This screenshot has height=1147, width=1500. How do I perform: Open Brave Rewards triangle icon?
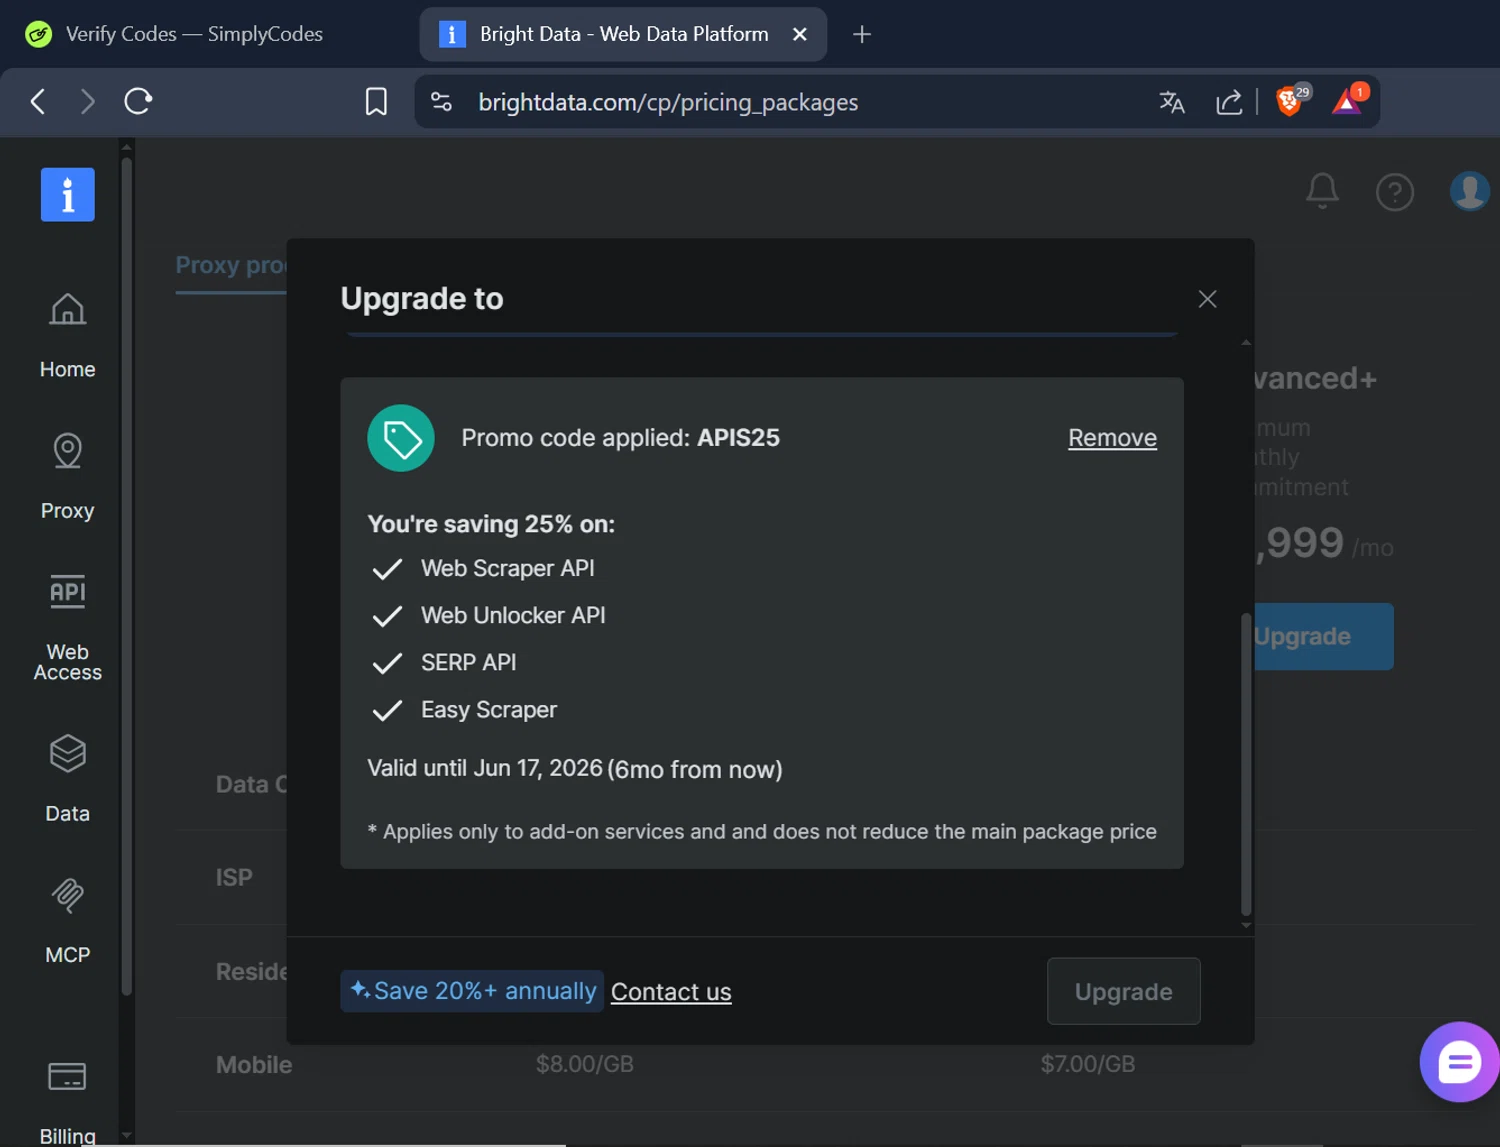point(1349,100)
